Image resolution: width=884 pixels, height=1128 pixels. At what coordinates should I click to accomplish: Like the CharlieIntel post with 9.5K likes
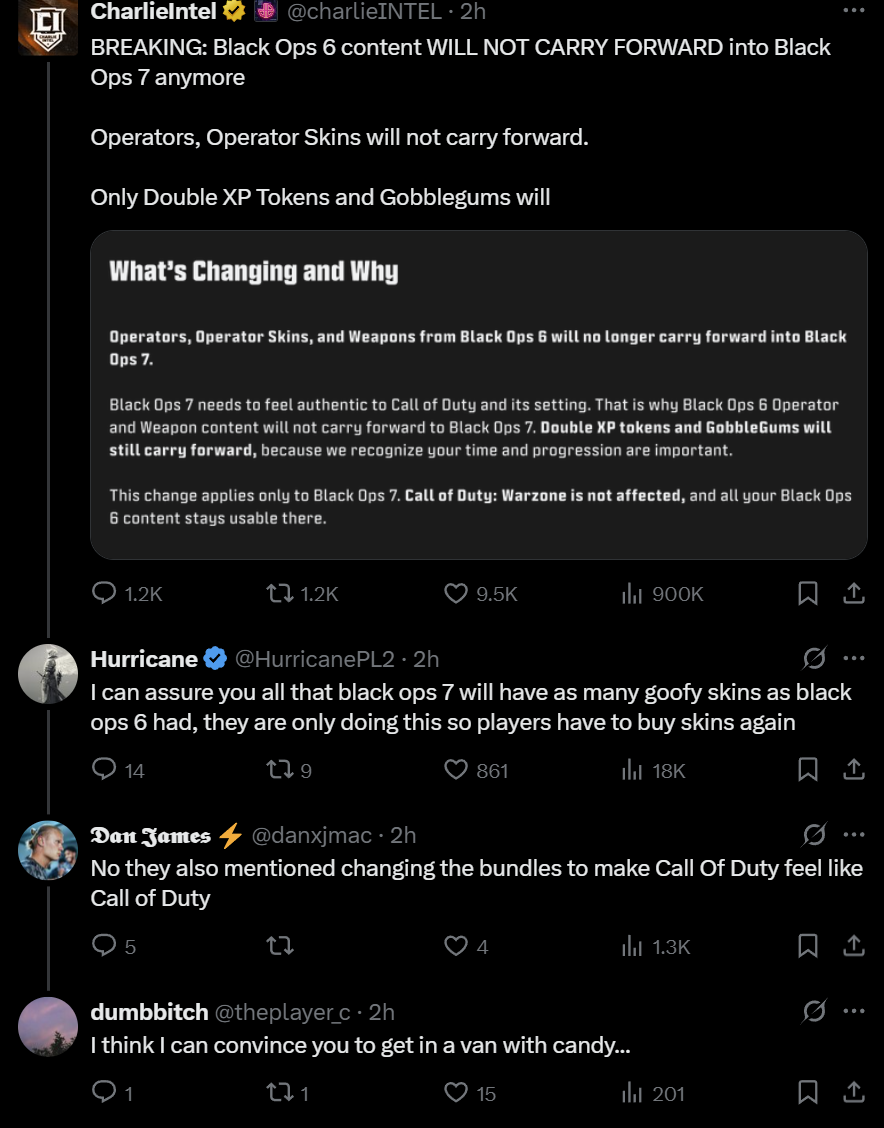456,594
